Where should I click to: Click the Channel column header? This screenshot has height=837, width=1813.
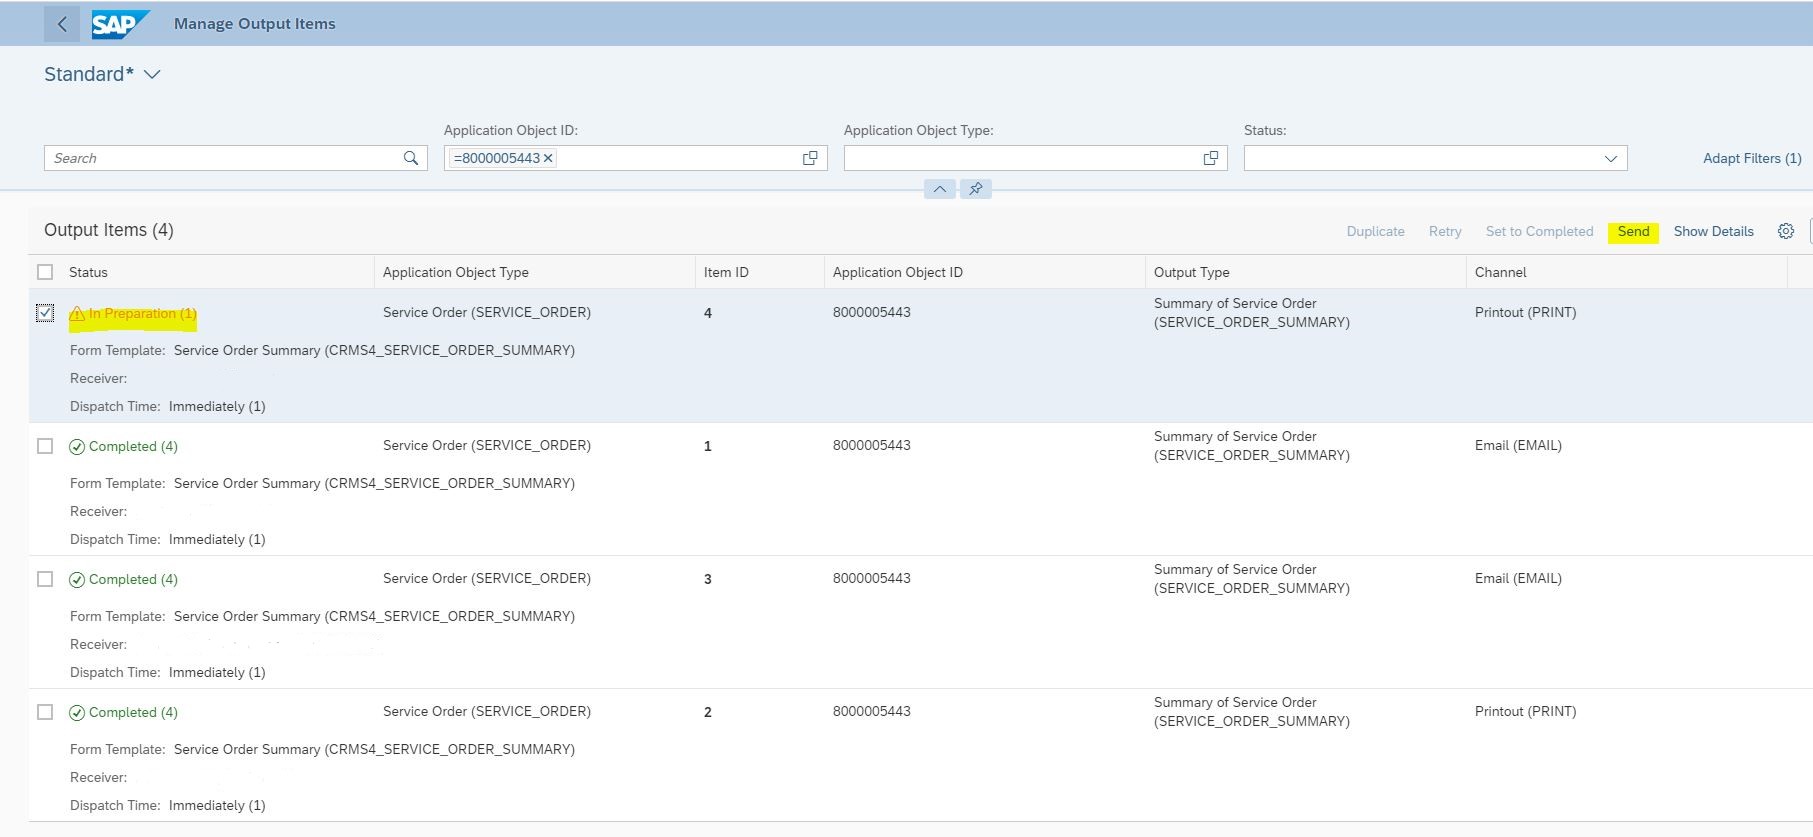point(1500,272)
